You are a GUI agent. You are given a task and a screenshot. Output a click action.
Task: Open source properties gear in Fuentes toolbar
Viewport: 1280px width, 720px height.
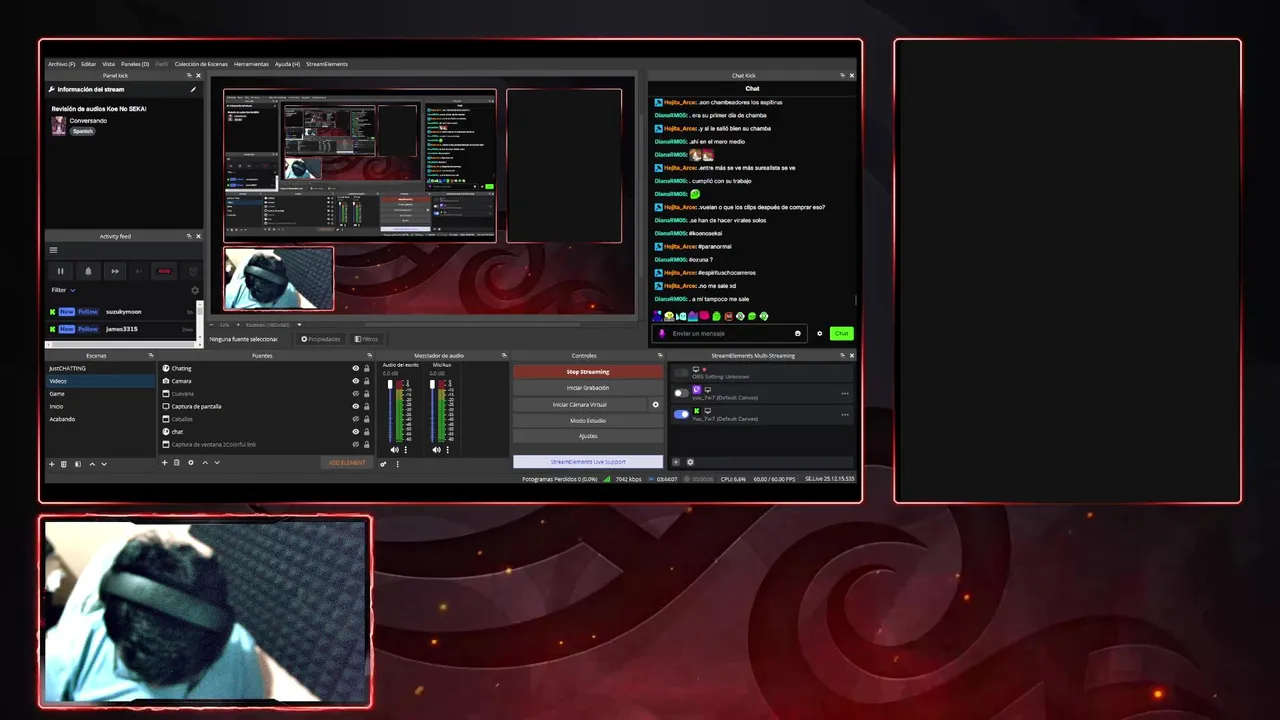click(x=191, y=463)
